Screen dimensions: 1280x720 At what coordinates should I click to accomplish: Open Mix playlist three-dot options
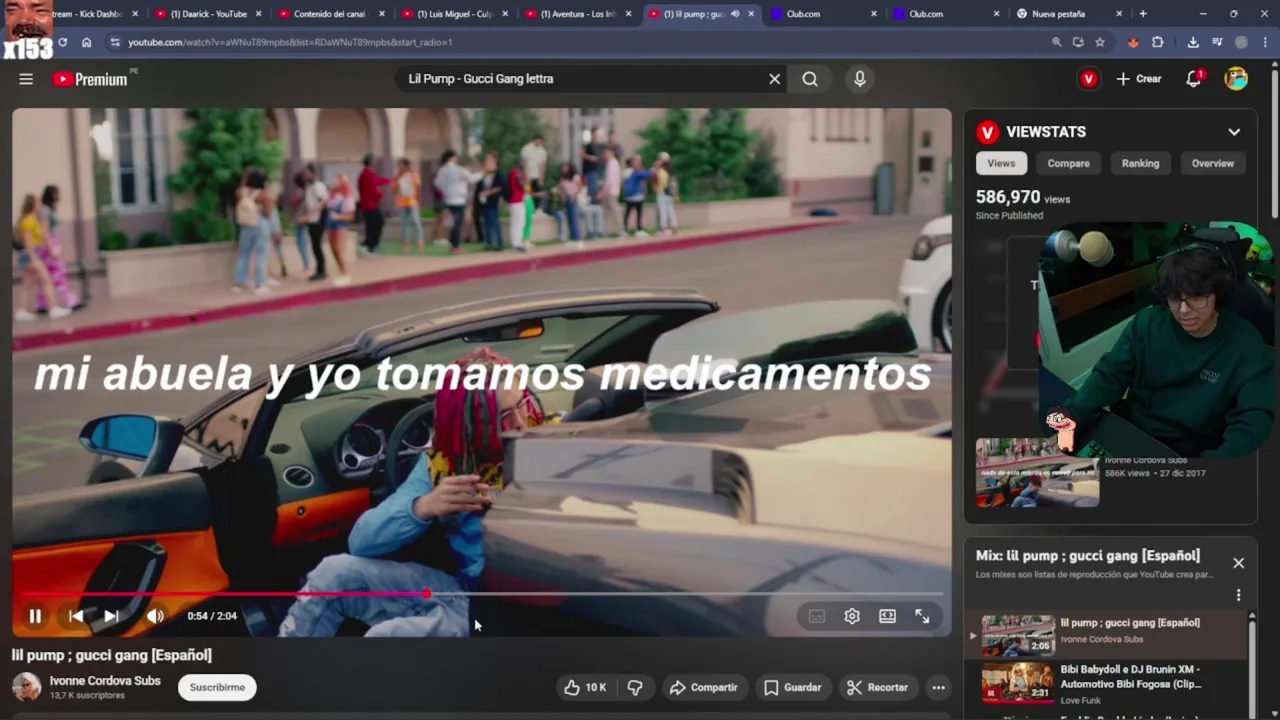click(x=1238, y=595)
